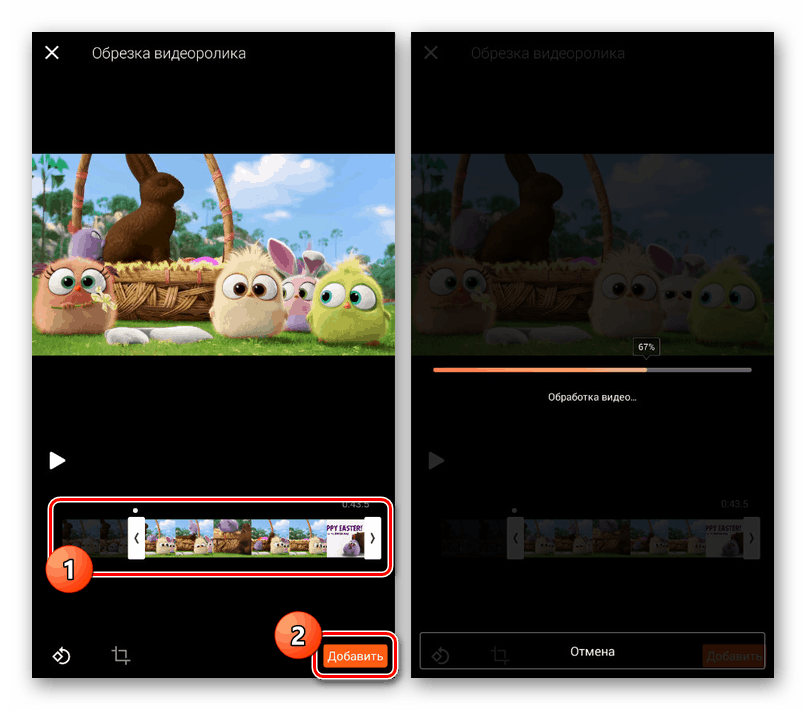Tap the dimmed play icon in right screen
The width and height of the screenshot is (806, 710).
tap(436, 460)
